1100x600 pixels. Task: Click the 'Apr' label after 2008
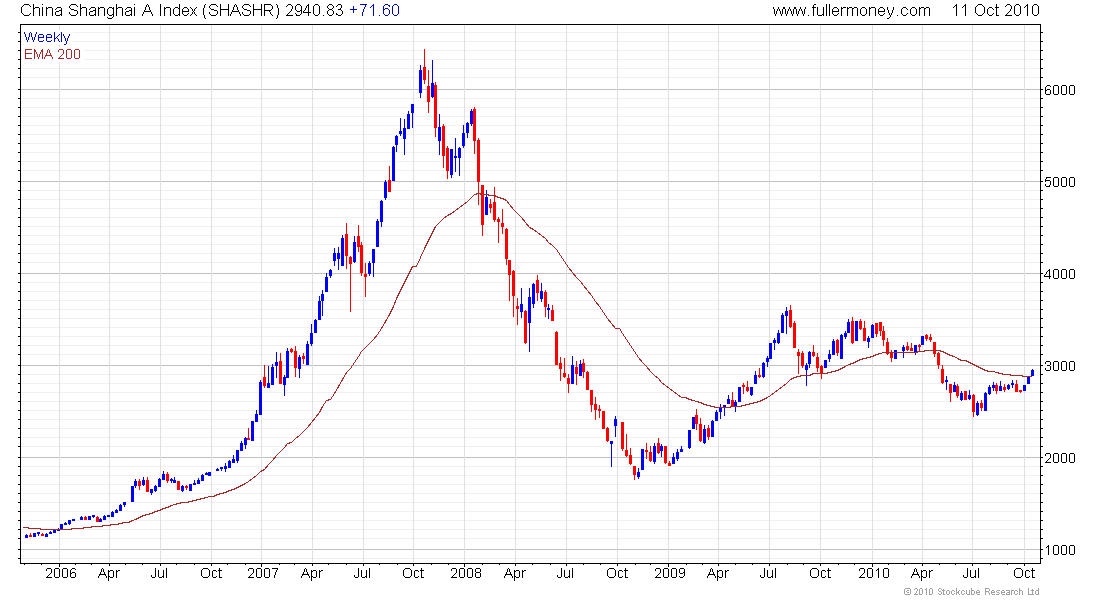click(515, 573)
